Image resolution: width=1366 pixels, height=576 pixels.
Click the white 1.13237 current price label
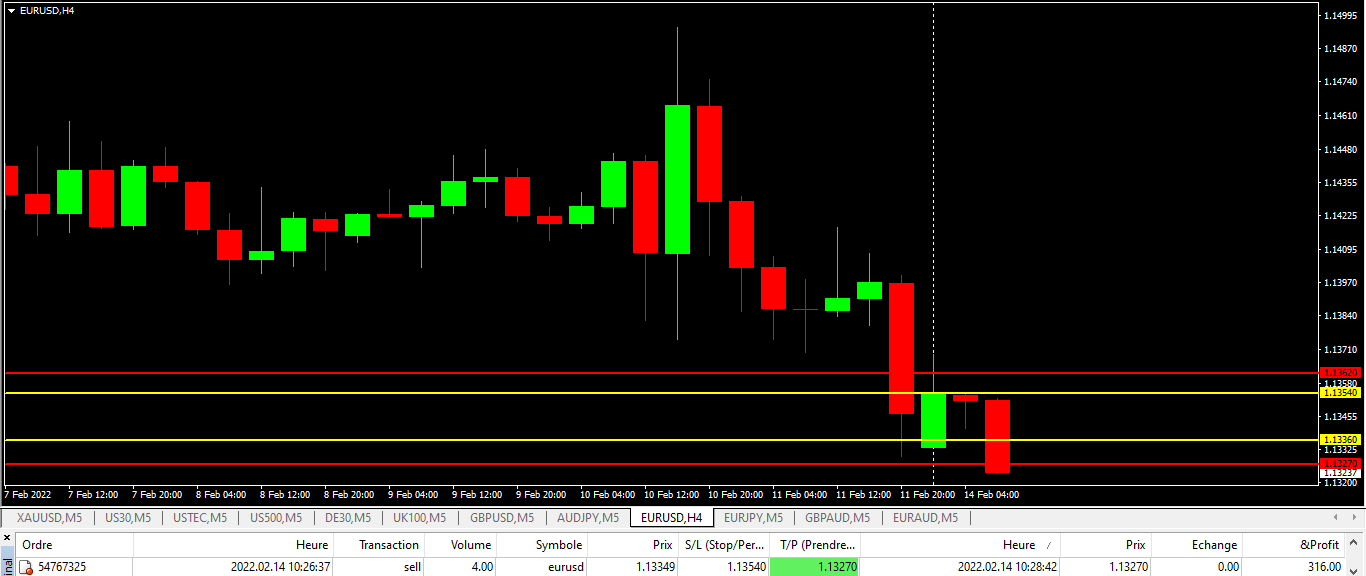coord(1341,472)
